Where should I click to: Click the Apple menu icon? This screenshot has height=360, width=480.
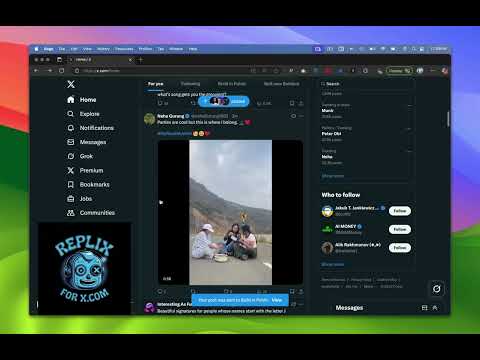pyautogui.click(x=36, y=49)
